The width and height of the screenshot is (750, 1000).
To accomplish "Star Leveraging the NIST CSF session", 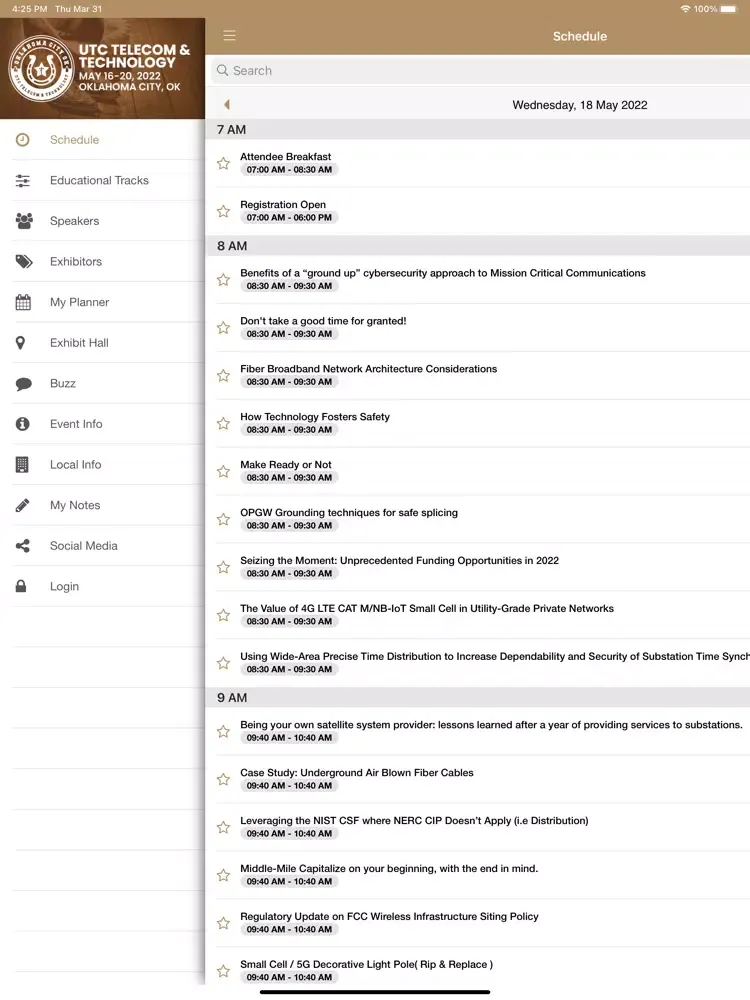I will point(223,827).
